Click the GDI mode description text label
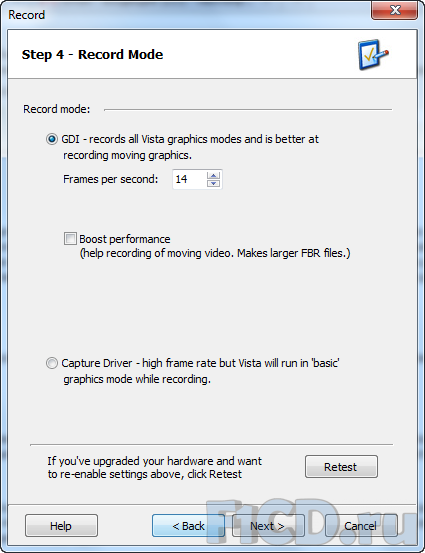The height and width of the screenshot is (553, 425). pos(190,147)
